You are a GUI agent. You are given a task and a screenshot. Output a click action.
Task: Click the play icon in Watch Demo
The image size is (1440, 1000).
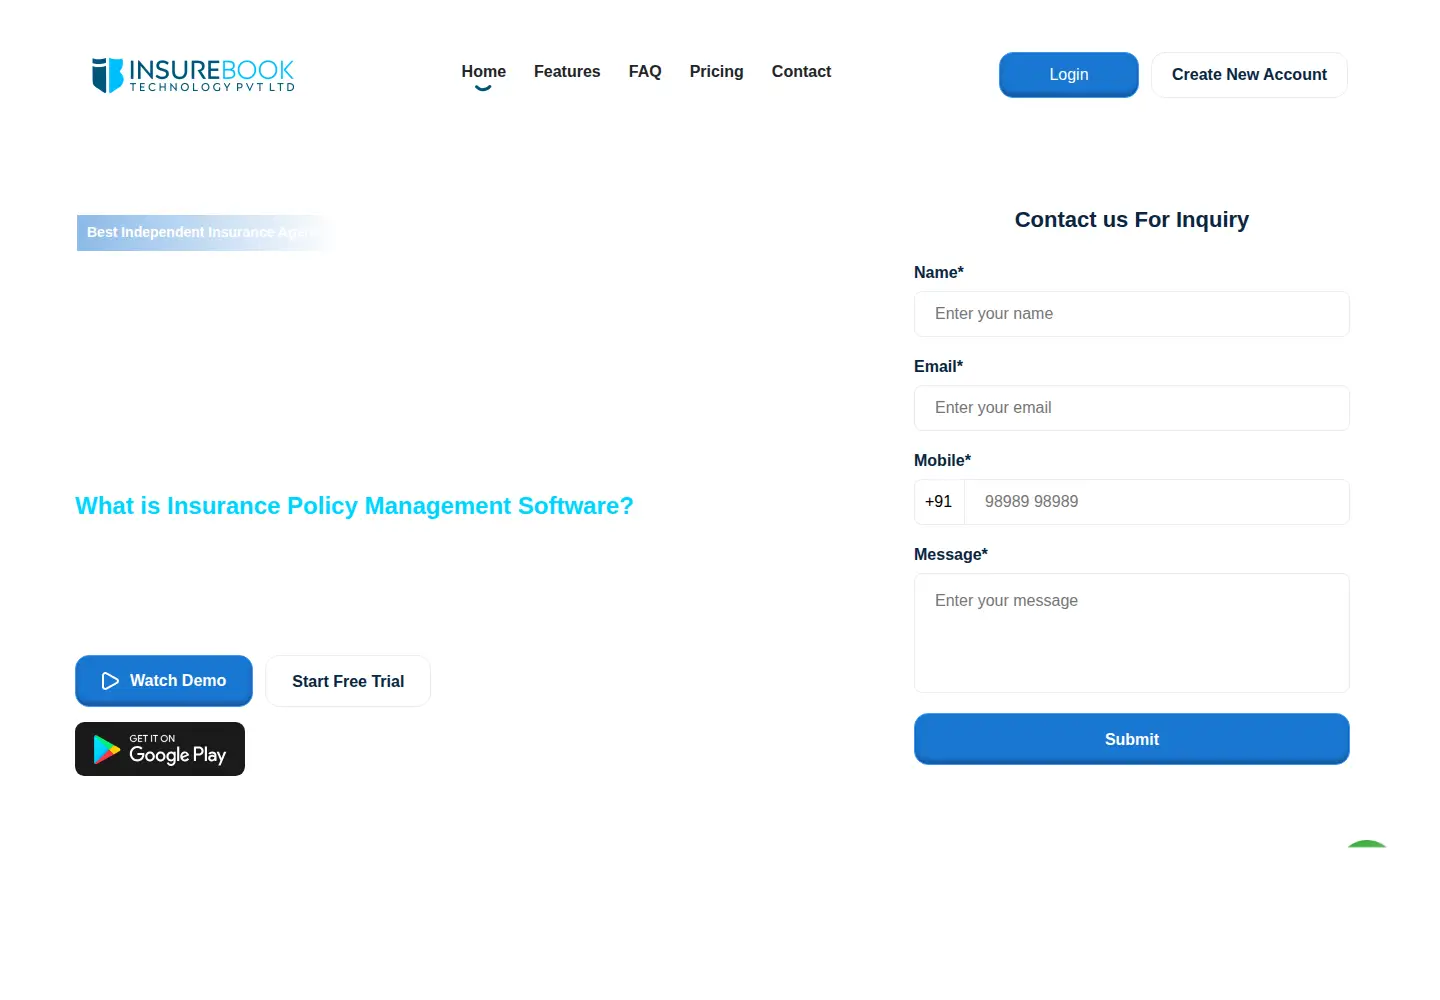[110, 681]
